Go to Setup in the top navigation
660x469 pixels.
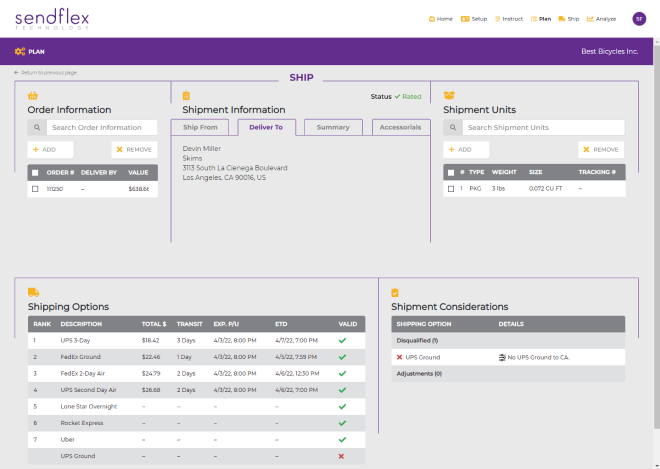[474, 19]
